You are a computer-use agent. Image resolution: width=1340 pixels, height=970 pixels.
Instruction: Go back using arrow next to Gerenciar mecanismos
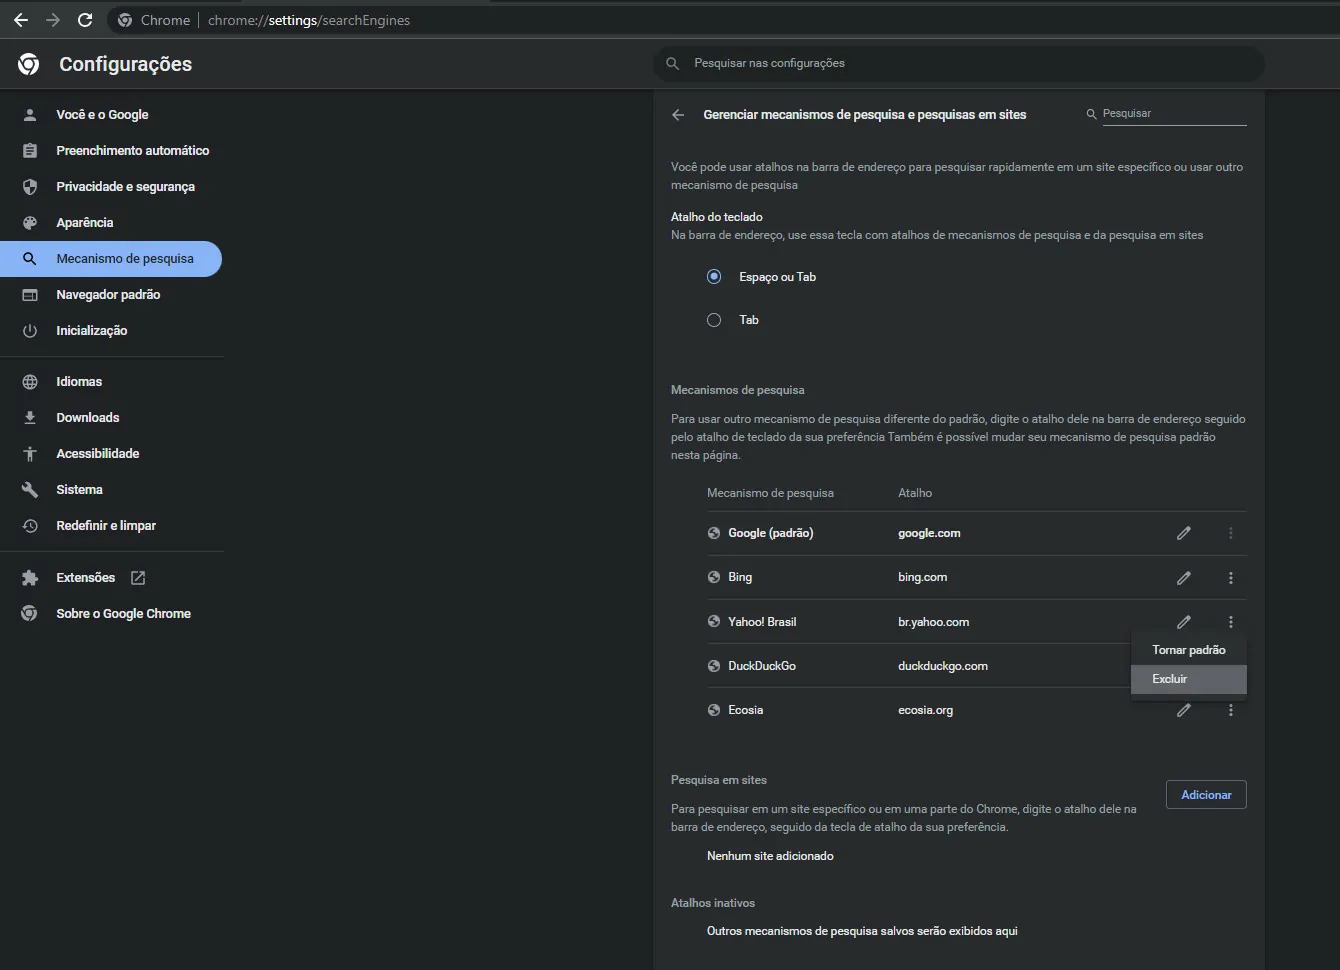[x=678, y=115]
